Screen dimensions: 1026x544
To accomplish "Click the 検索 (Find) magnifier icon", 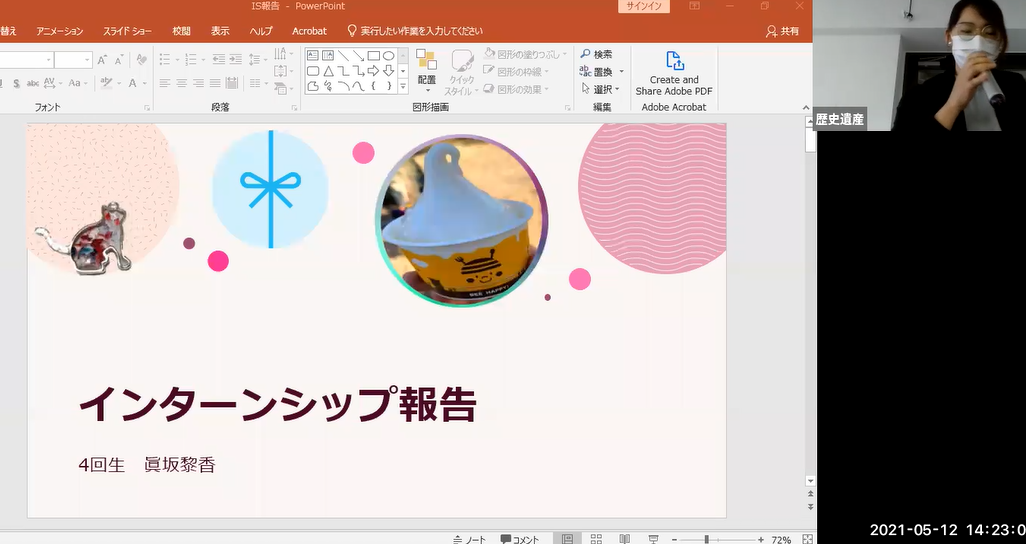I will click(x=585, y=54).
